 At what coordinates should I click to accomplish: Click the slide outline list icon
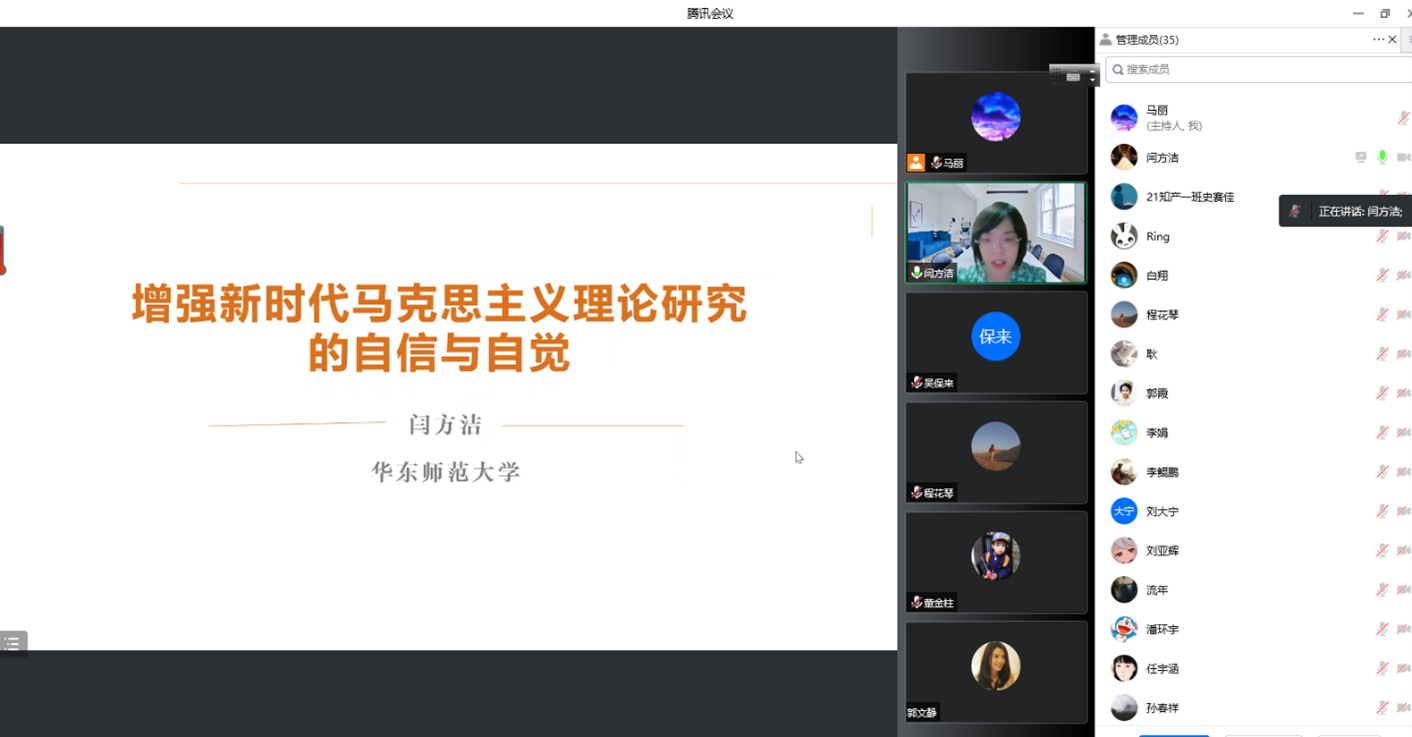pyautogui.click(x=12, y=643)
